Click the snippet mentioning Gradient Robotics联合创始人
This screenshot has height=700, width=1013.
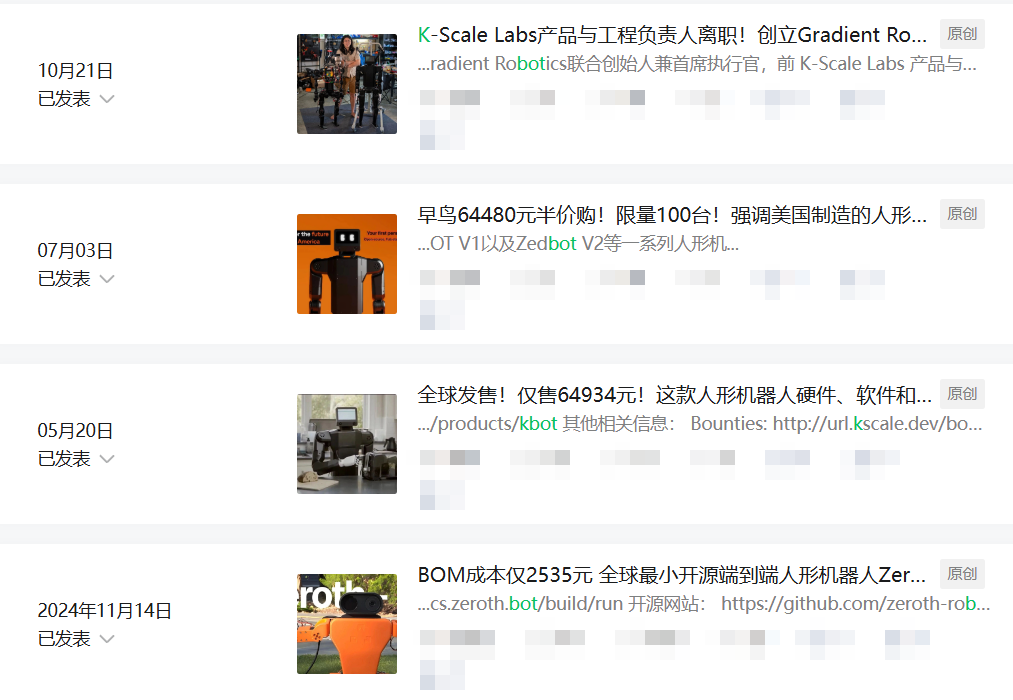697,64
